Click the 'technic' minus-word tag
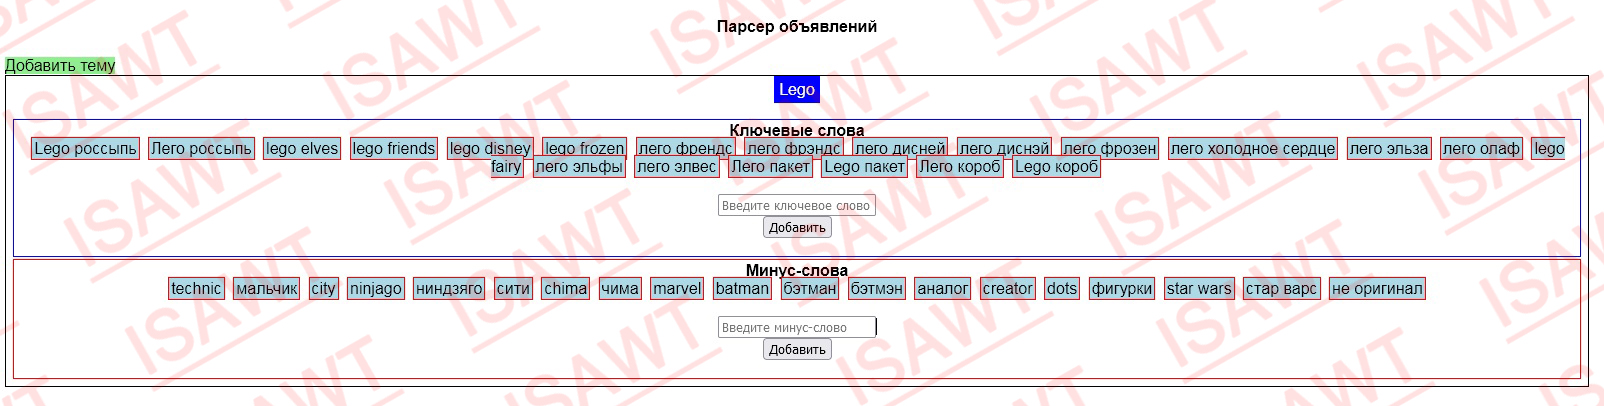This screenshot has width=1604, height=406. 196,288
